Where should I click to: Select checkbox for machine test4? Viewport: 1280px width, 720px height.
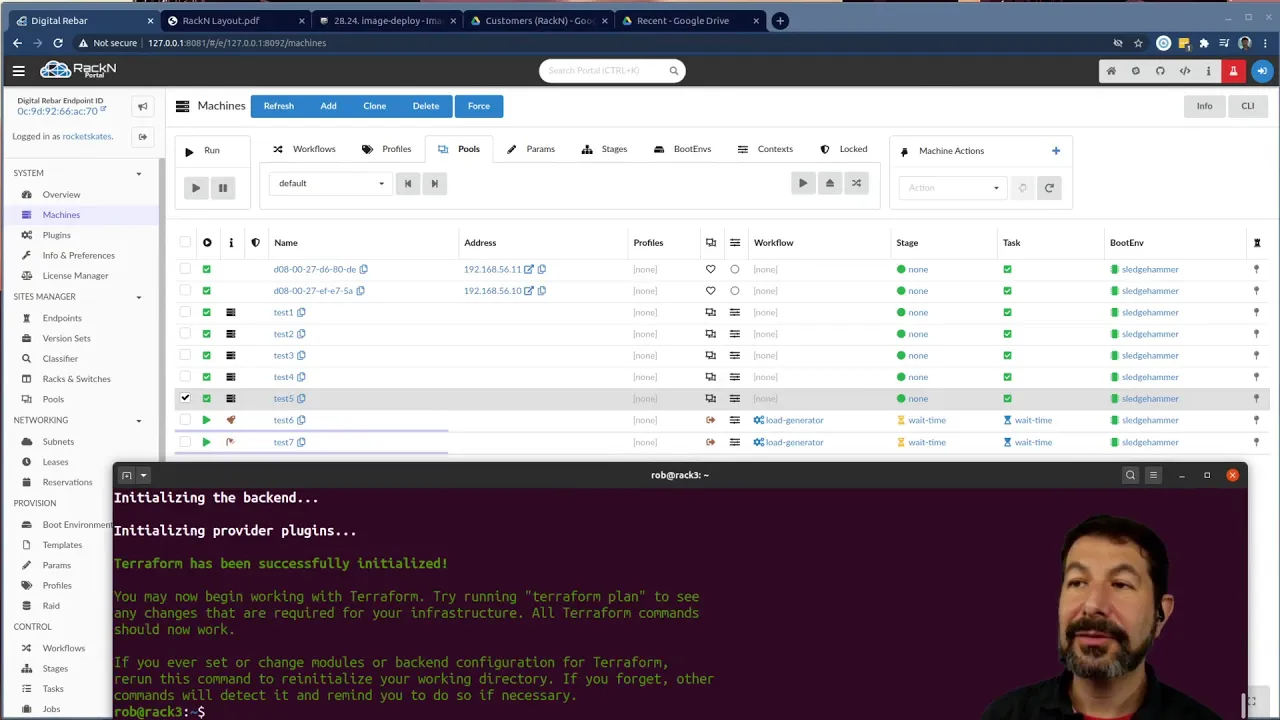coord(185,377)
